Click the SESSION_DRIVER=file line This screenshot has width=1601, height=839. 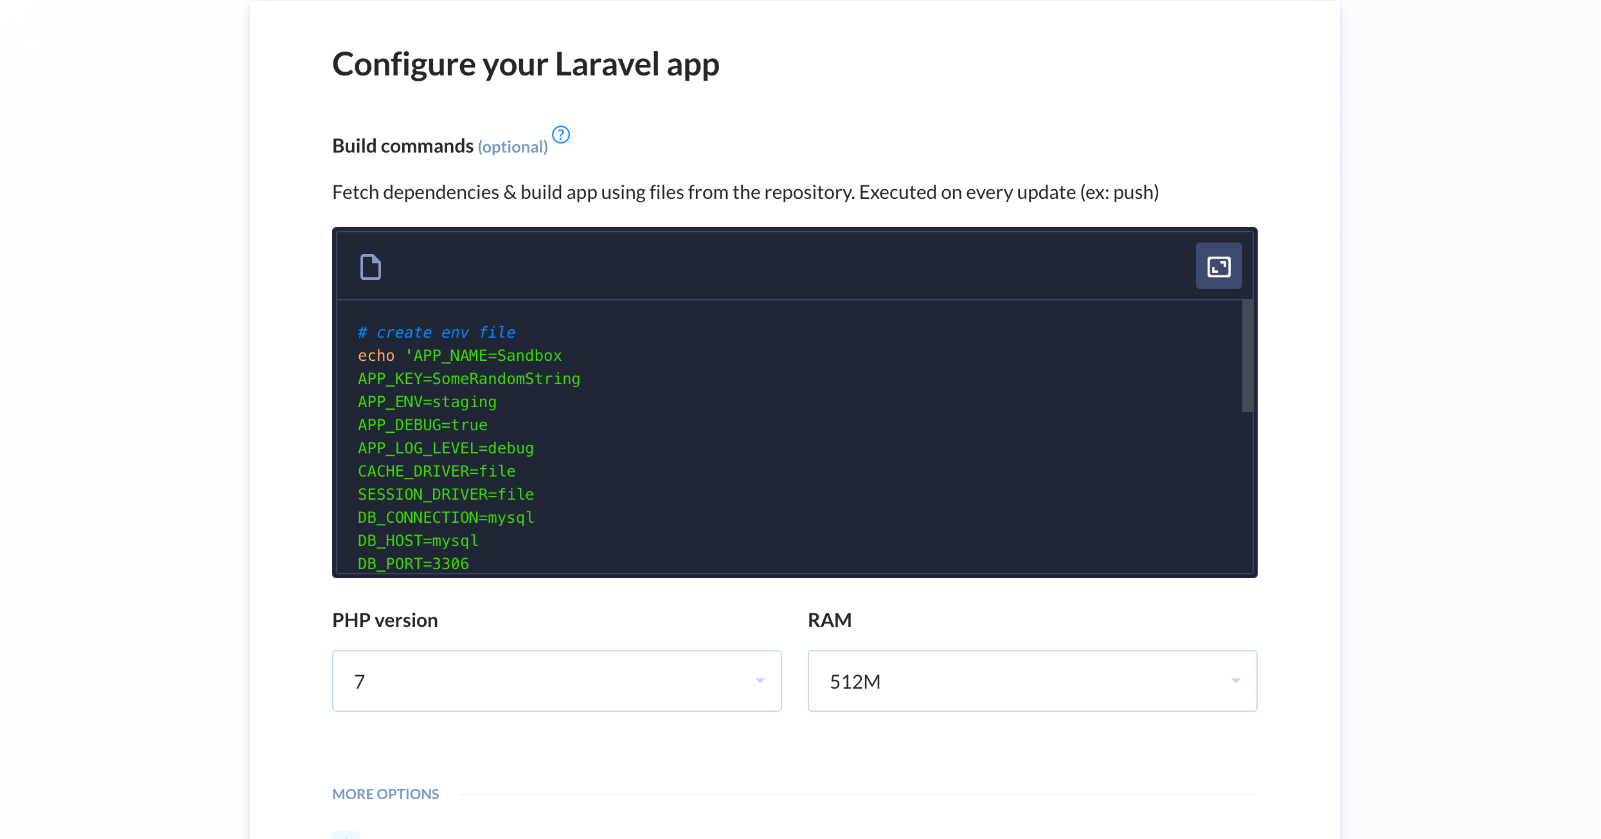click(x=446, y=494)
